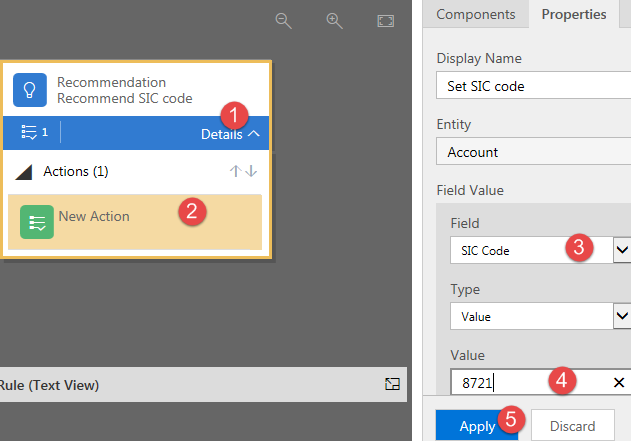Screen dimensions: 631x441
Task: Click the Display Name text field
Action: tap(533, 86)
